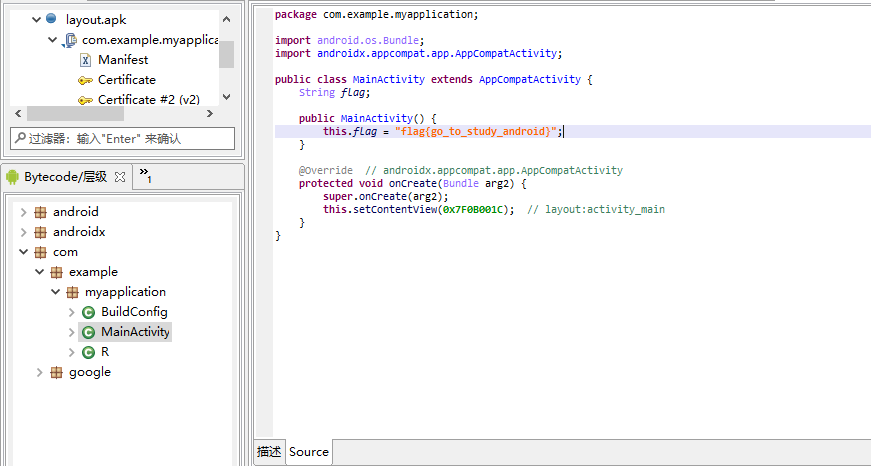
Task: Click the androidx package icon
Action: click(x=40, y=232)
